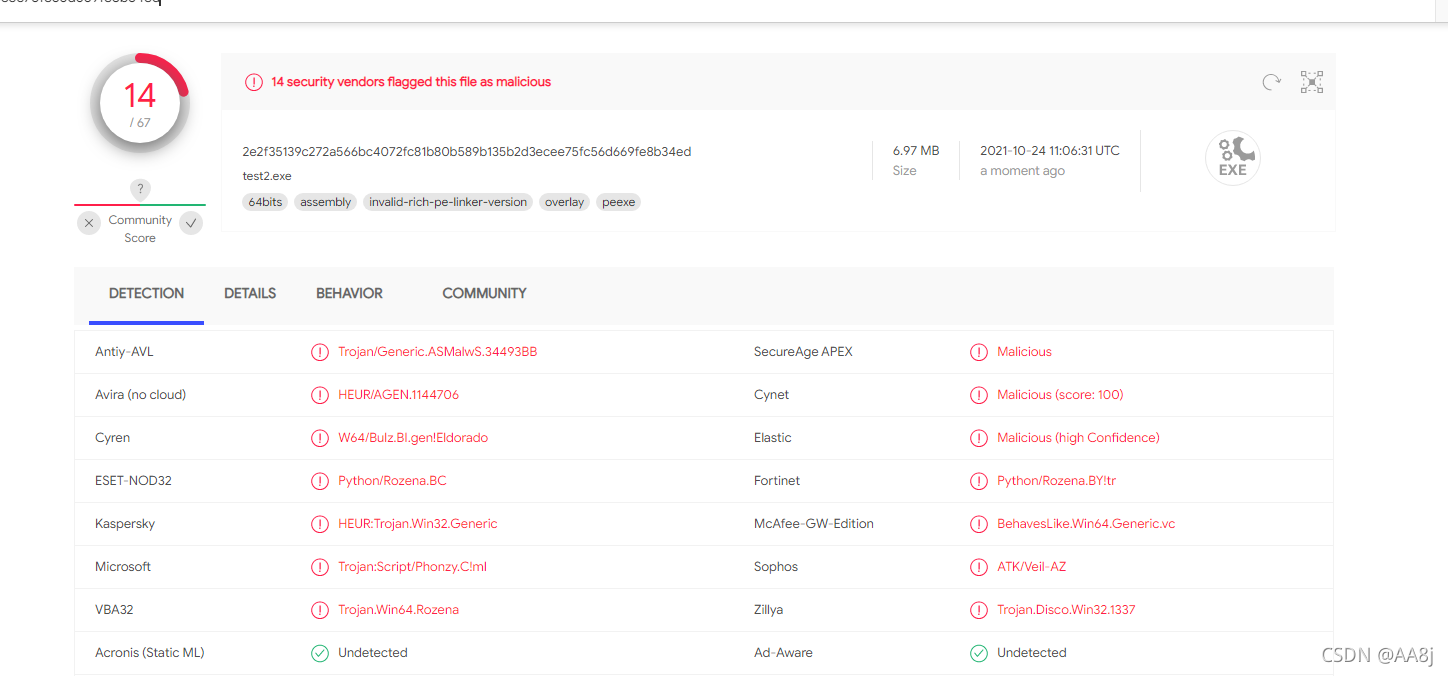The image size is (1448, 676).
Task: Select the DETECTION tab
Action: coord(146,294)
